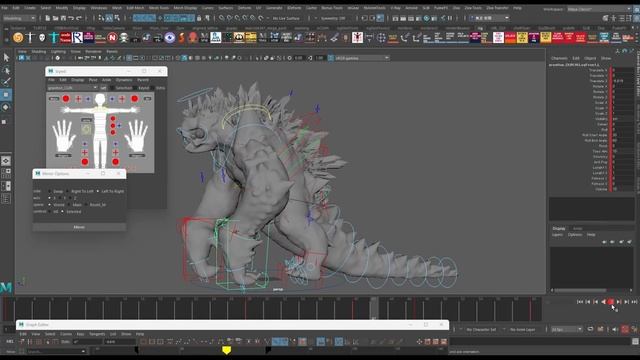
Task: Toggle the Xtra checkbox in picker window
Action: [153, 88]
